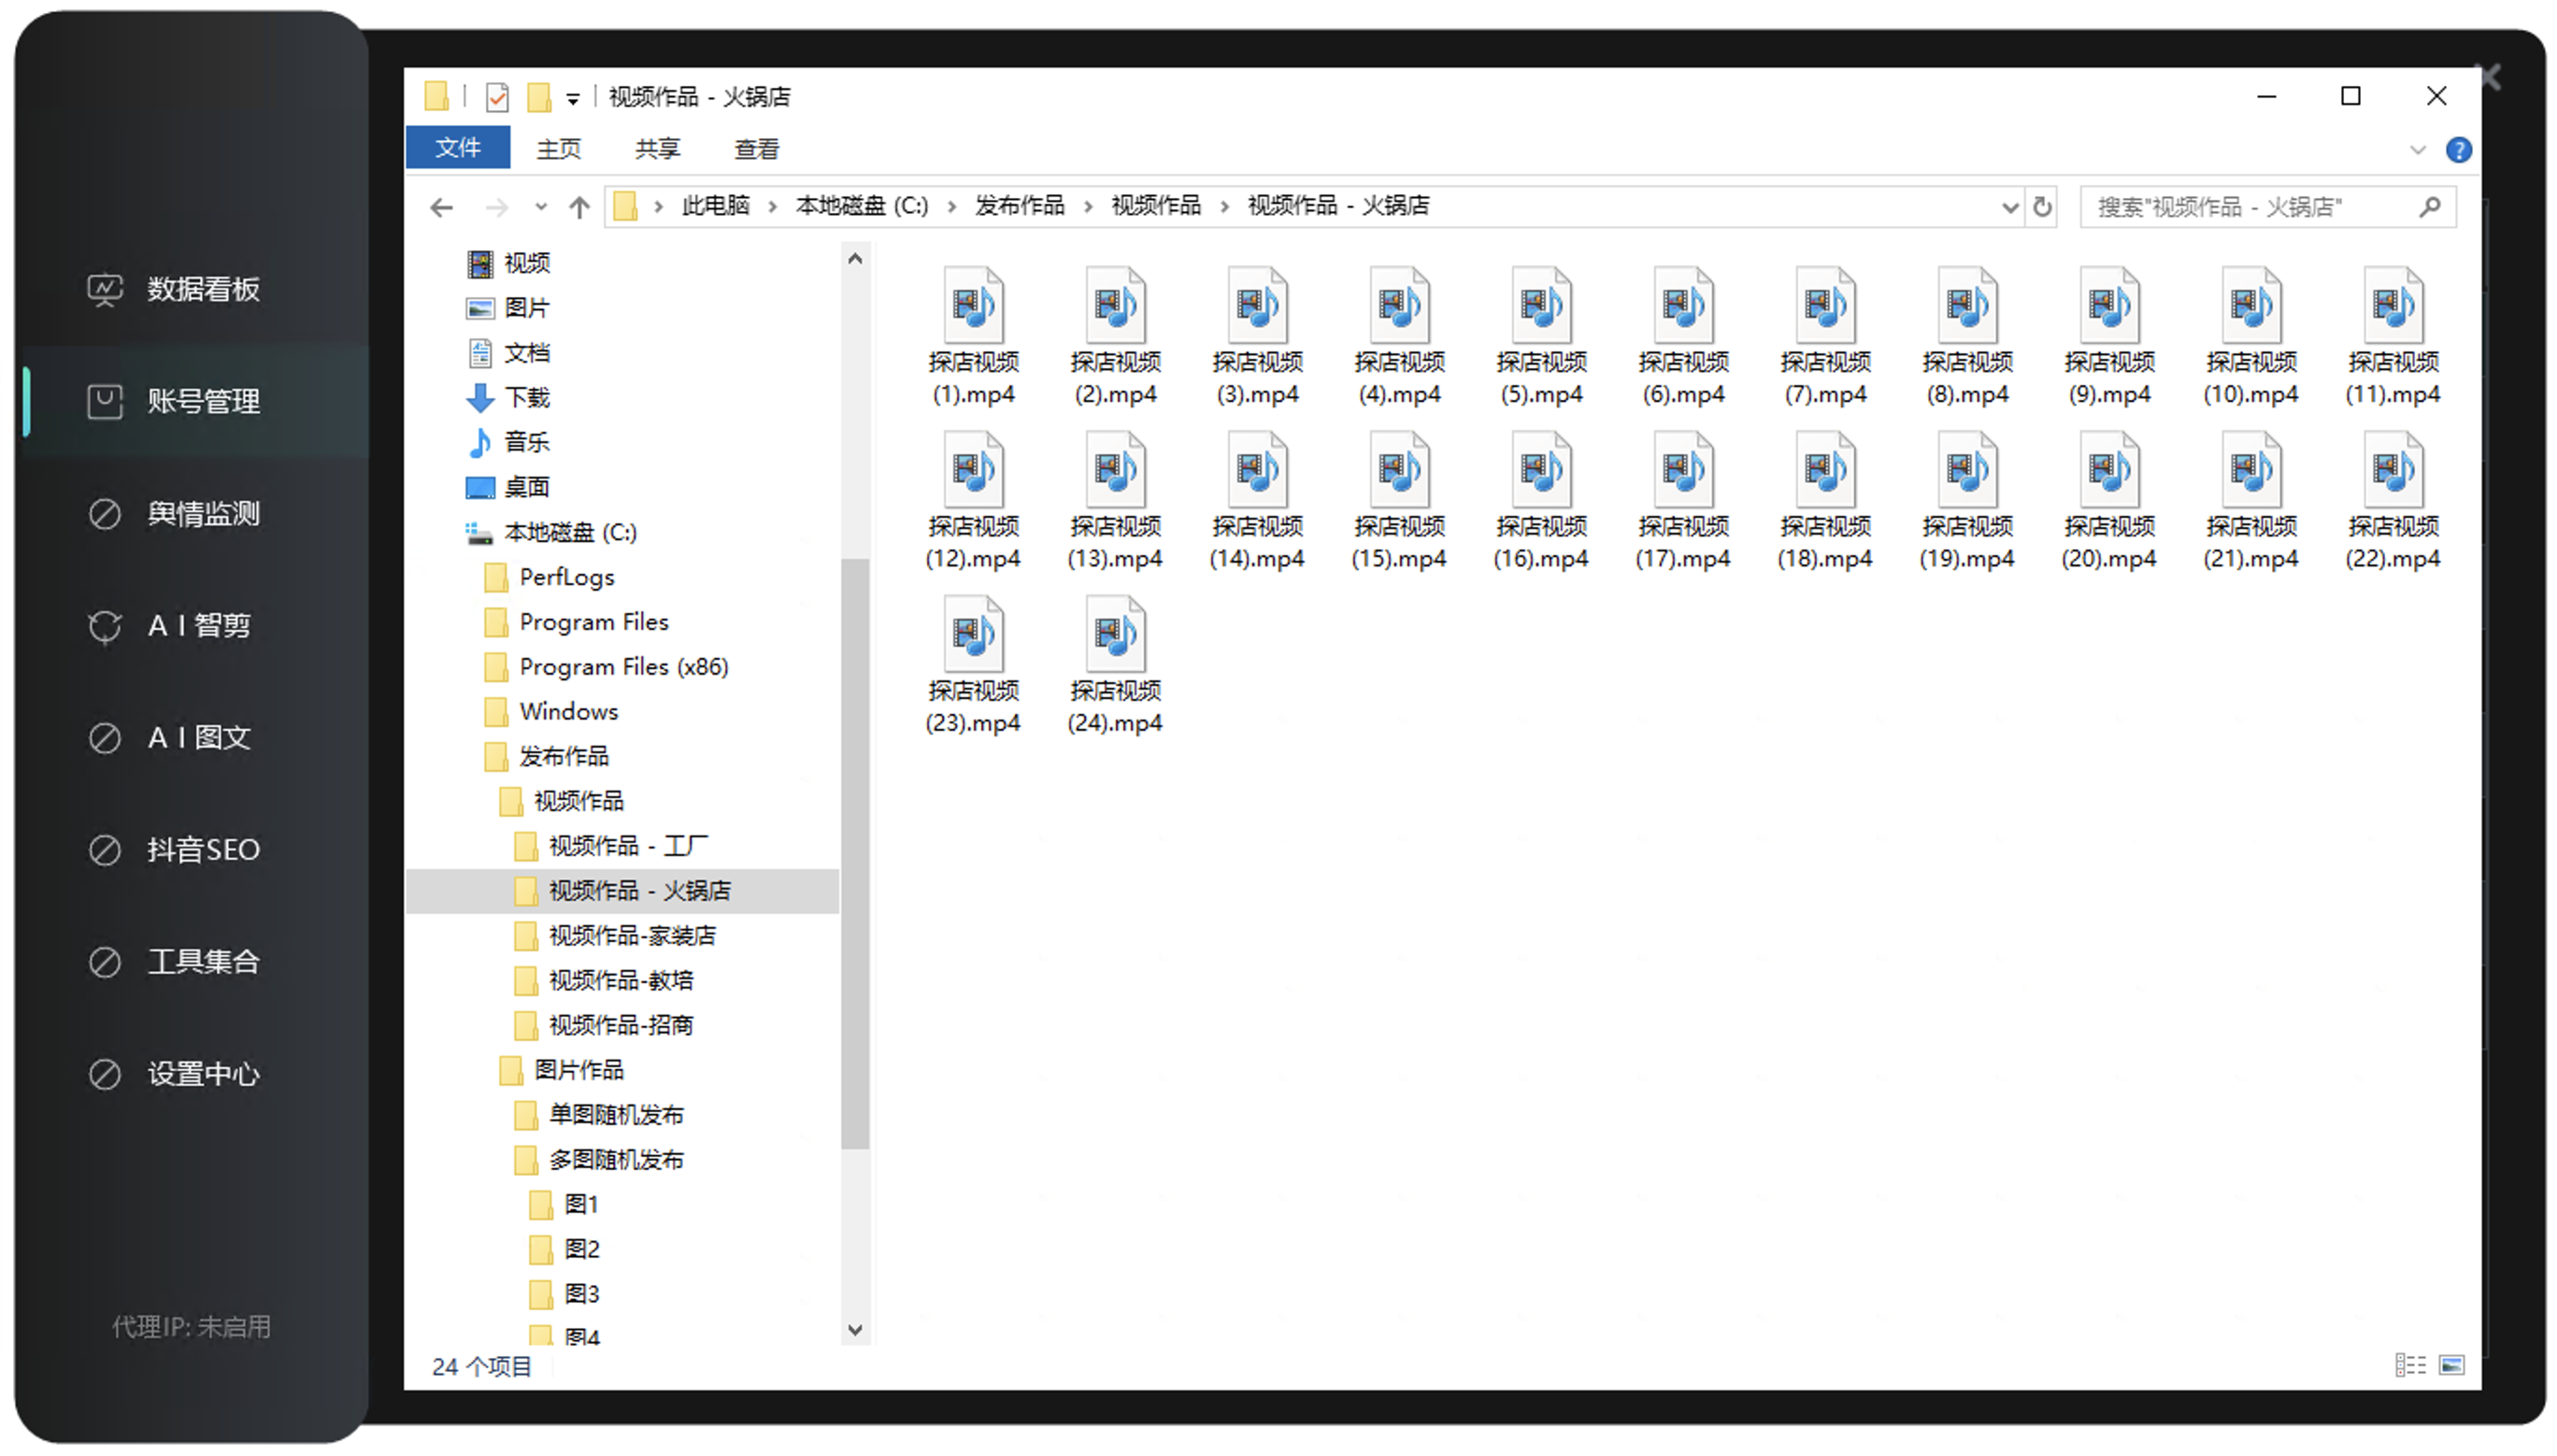Refresh the current folder view

pos(2042,207)
